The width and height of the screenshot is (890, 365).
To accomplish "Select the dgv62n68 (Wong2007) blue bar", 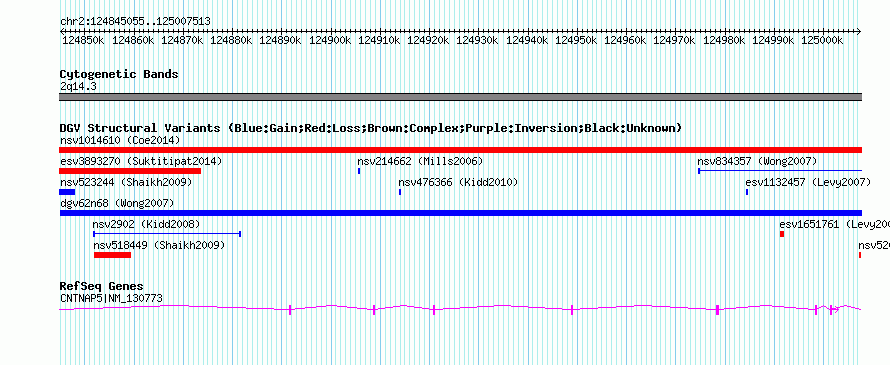I will pos(460,213).
